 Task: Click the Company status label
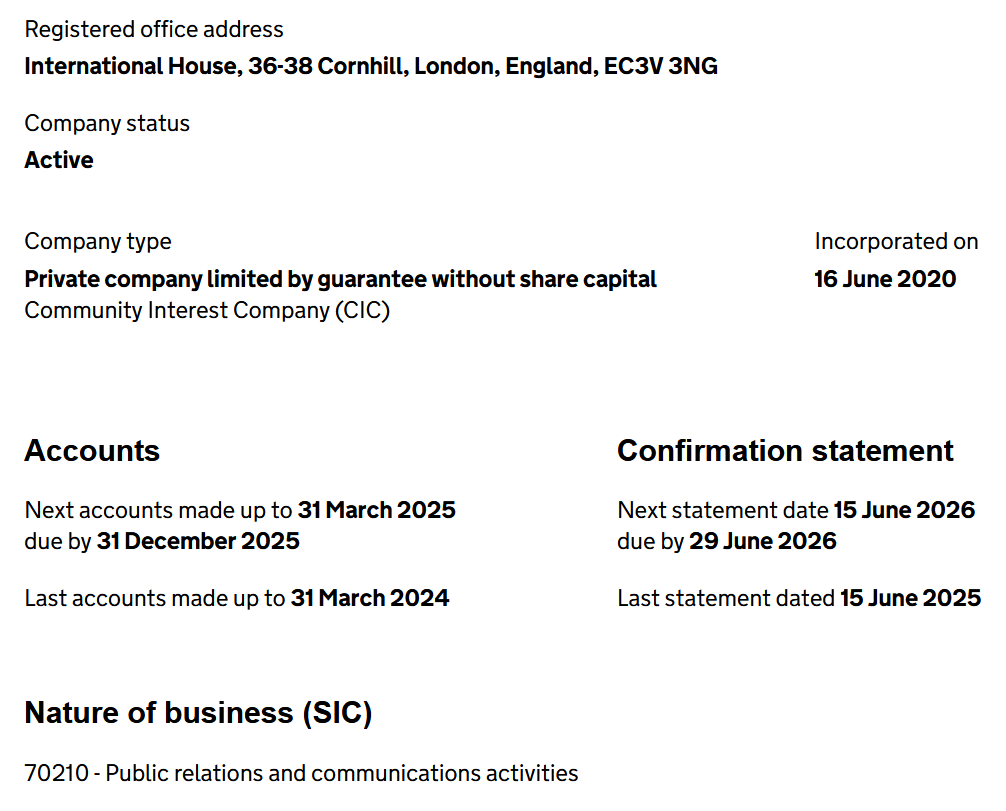107,124
